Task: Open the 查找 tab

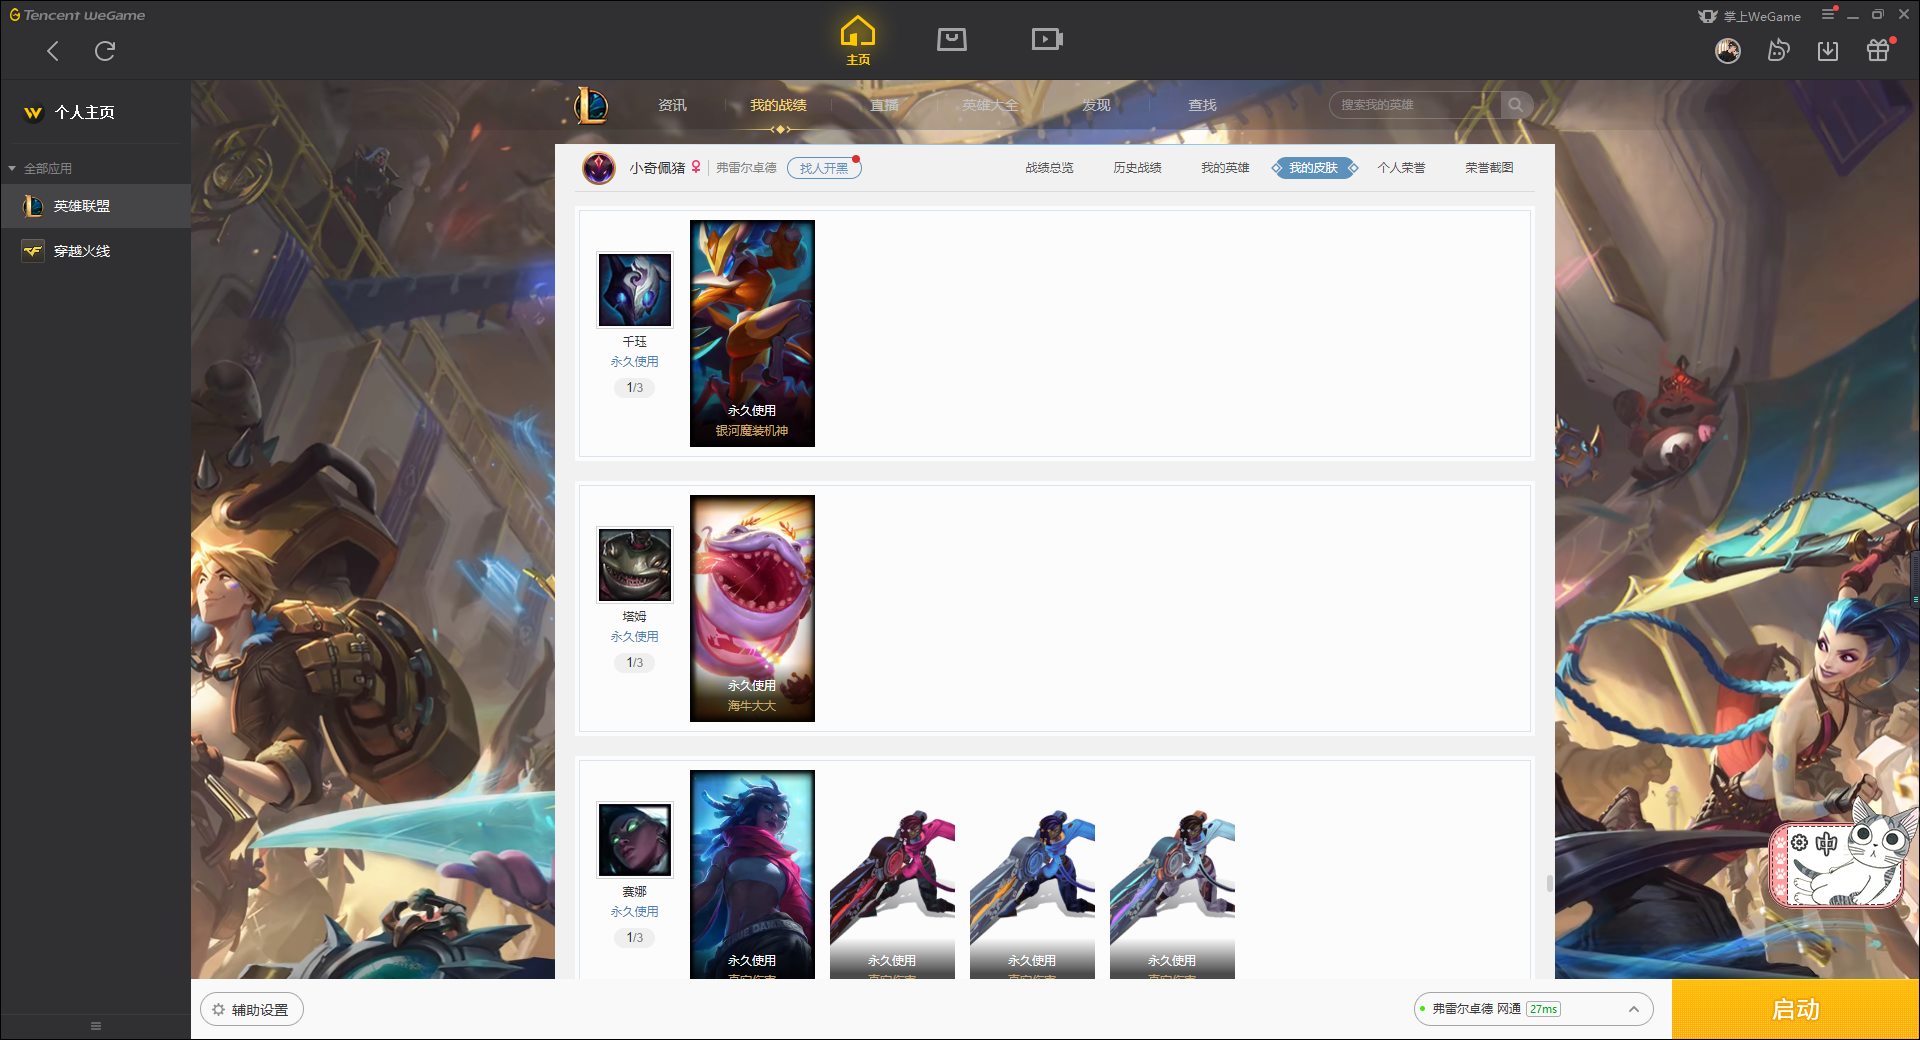Action: 1202,105
